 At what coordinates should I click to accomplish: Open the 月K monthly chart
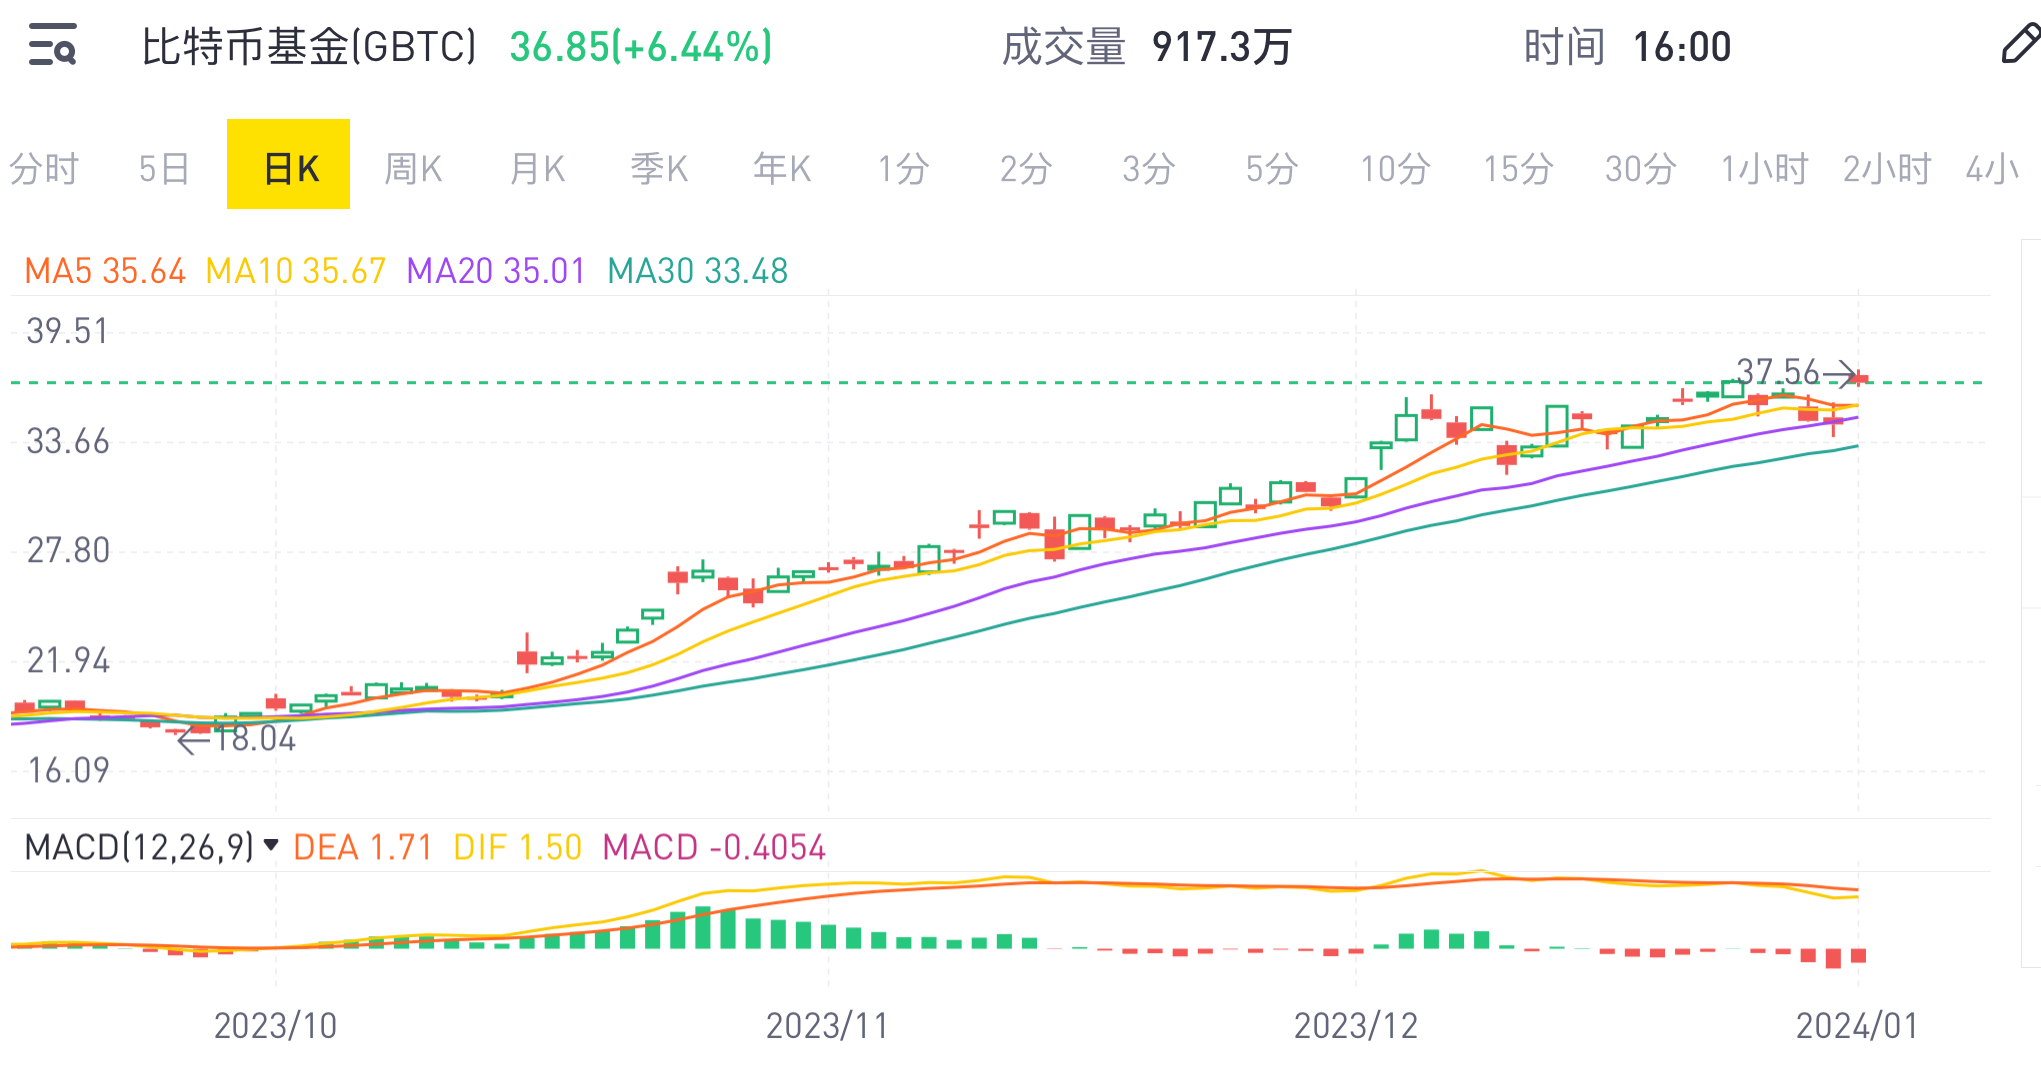537,168
